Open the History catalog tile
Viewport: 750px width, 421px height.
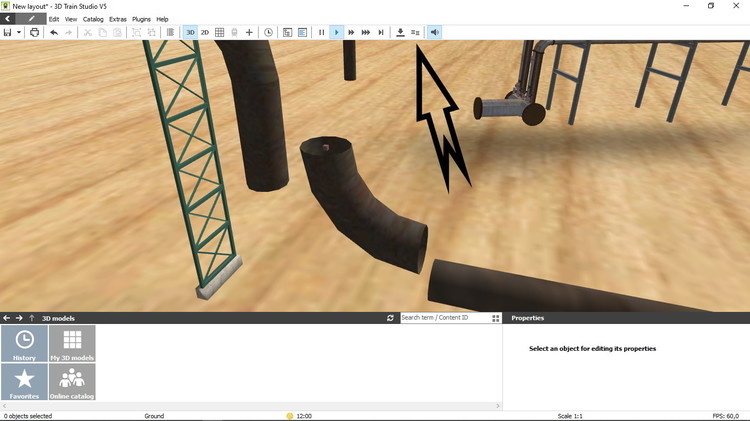(x=24, y=343)
